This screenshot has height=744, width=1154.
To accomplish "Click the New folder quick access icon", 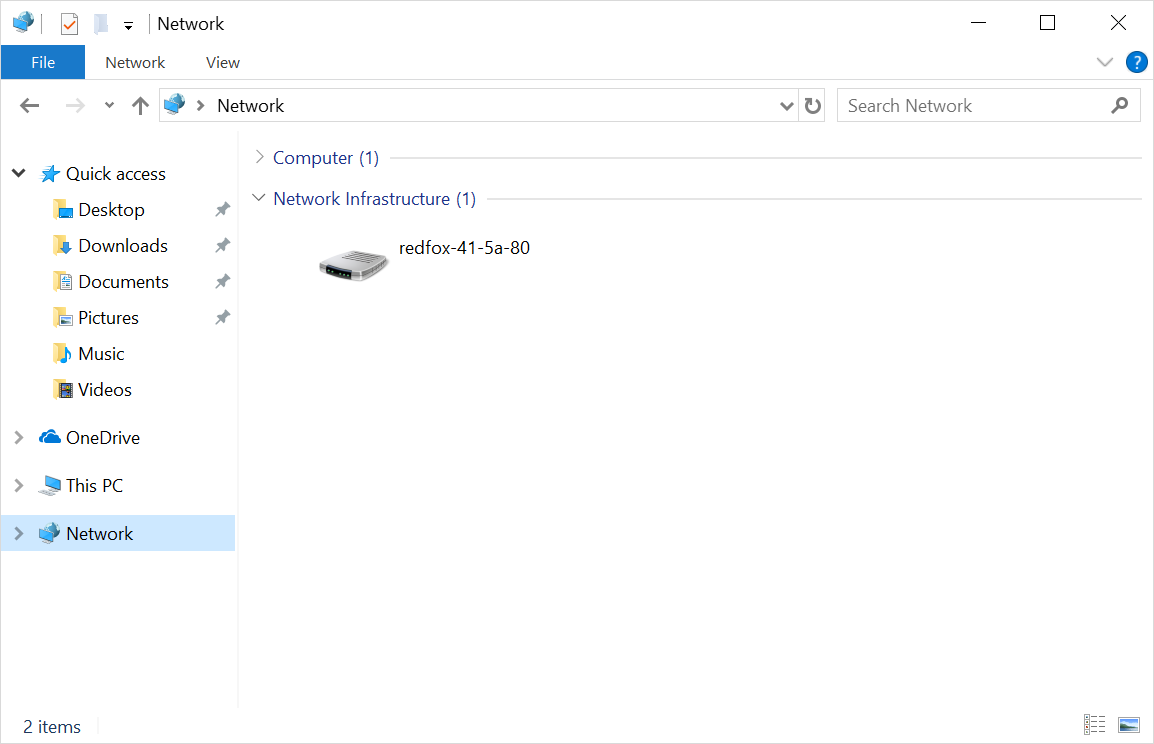I will point(101,24).
